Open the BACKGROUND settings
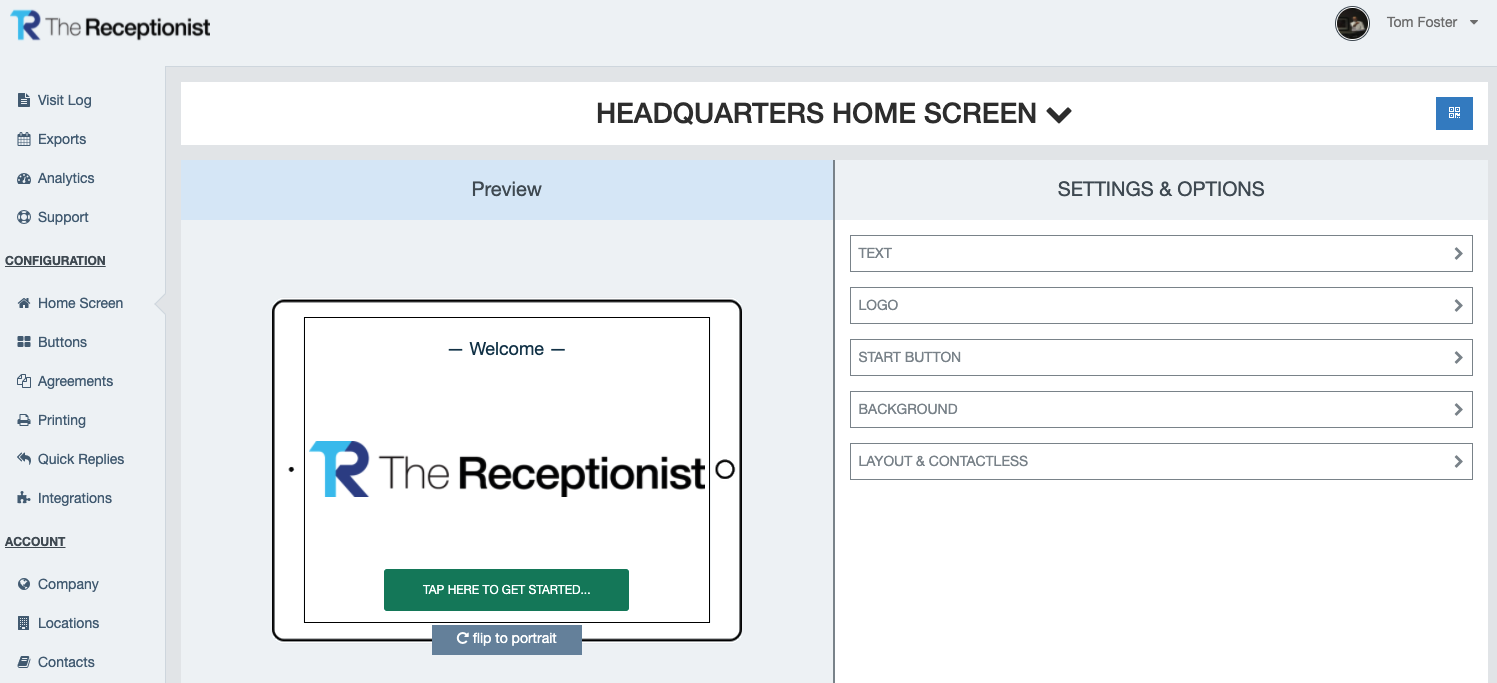 (1160, 409)
